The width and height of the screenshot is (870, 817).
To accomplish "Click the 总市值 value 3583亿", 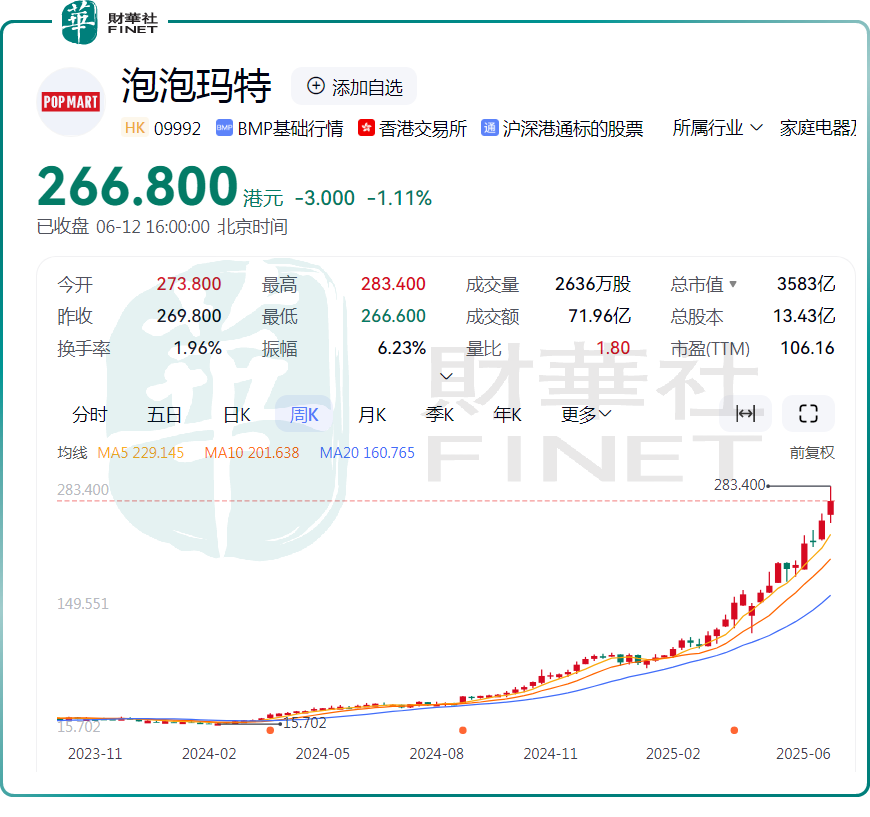I will 806,284.
